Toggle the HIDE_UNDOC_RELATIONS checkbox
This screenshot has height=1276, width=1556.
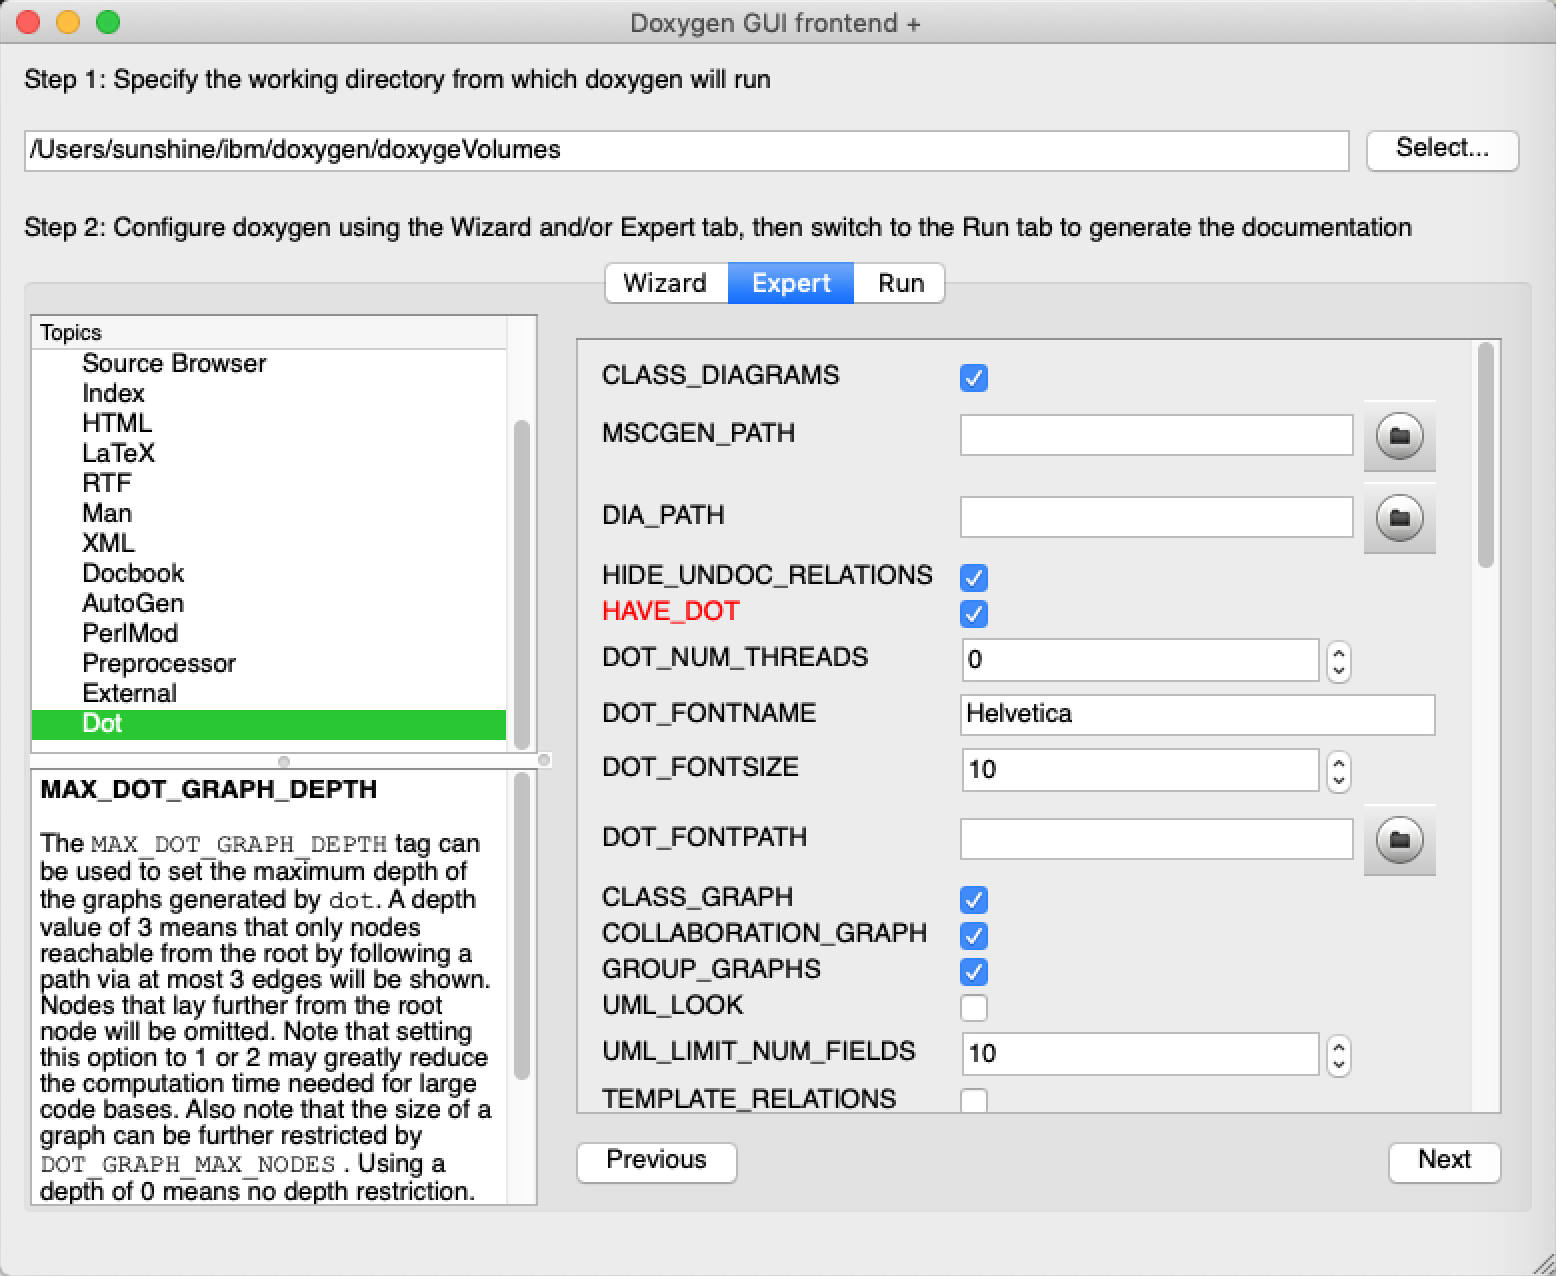pyautogui.click(x=973, y=577)
